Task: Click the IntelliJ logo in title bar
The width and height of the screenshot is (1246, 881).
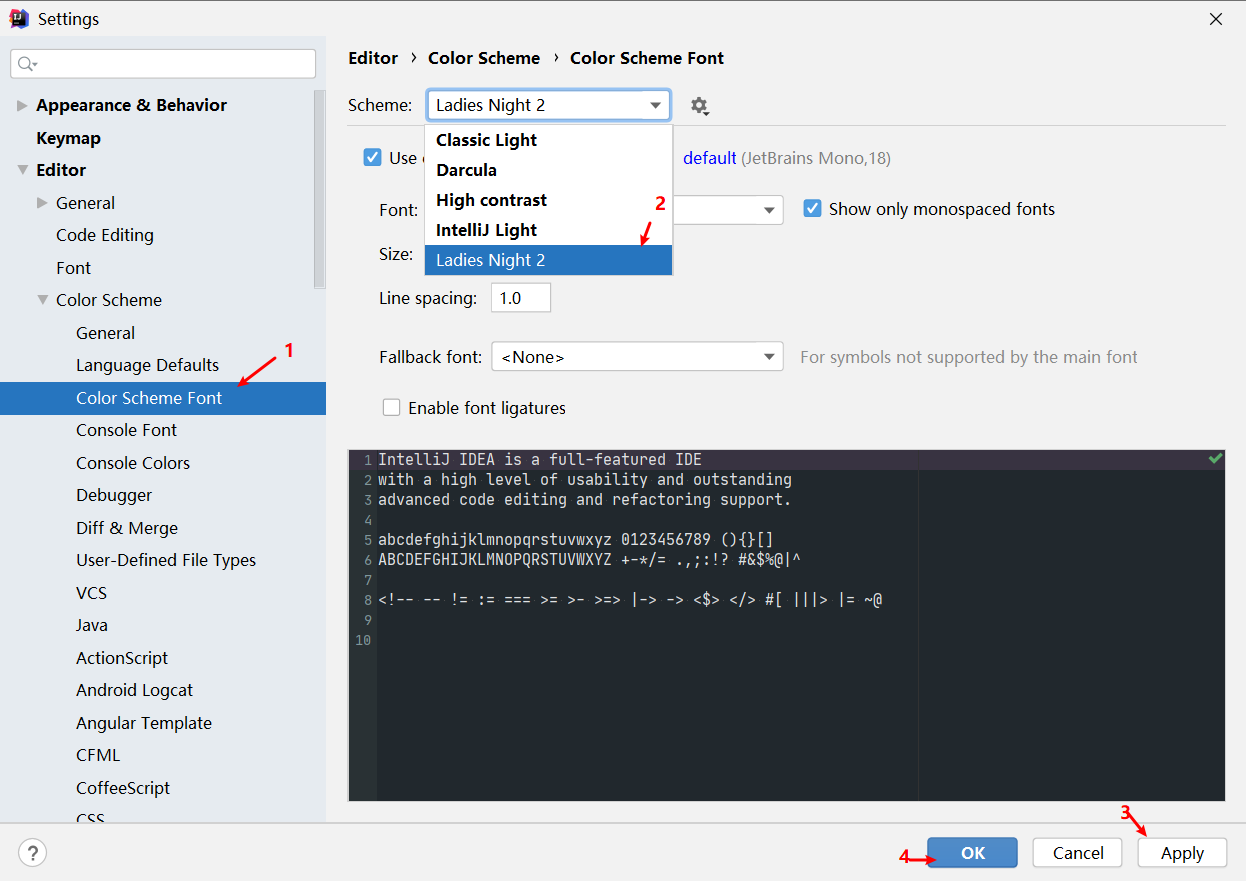Action: click(x=20, y=18)
